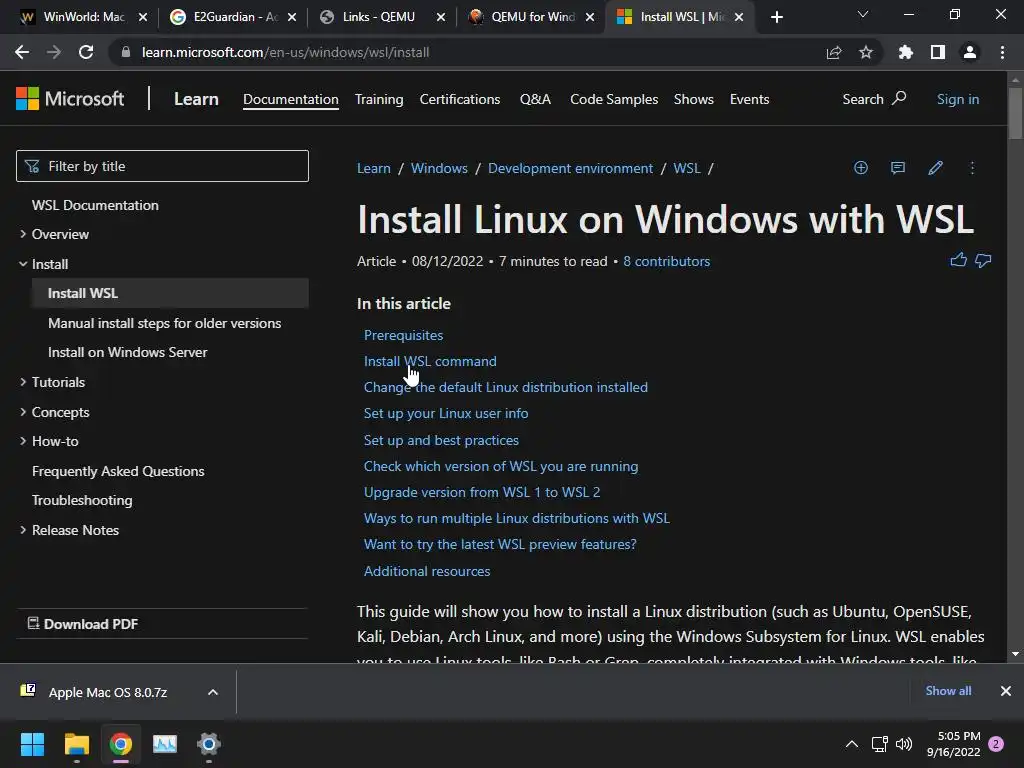Click Show all downloads

point(948,690)
